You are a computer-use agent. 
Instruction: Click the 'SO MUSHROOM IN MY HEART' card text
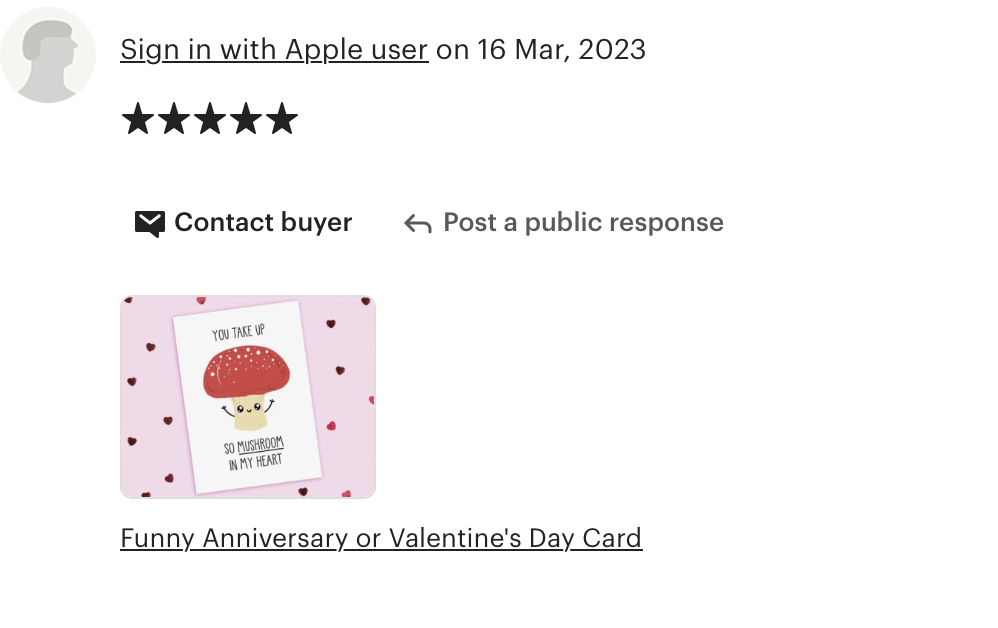[x=254, y=453]
